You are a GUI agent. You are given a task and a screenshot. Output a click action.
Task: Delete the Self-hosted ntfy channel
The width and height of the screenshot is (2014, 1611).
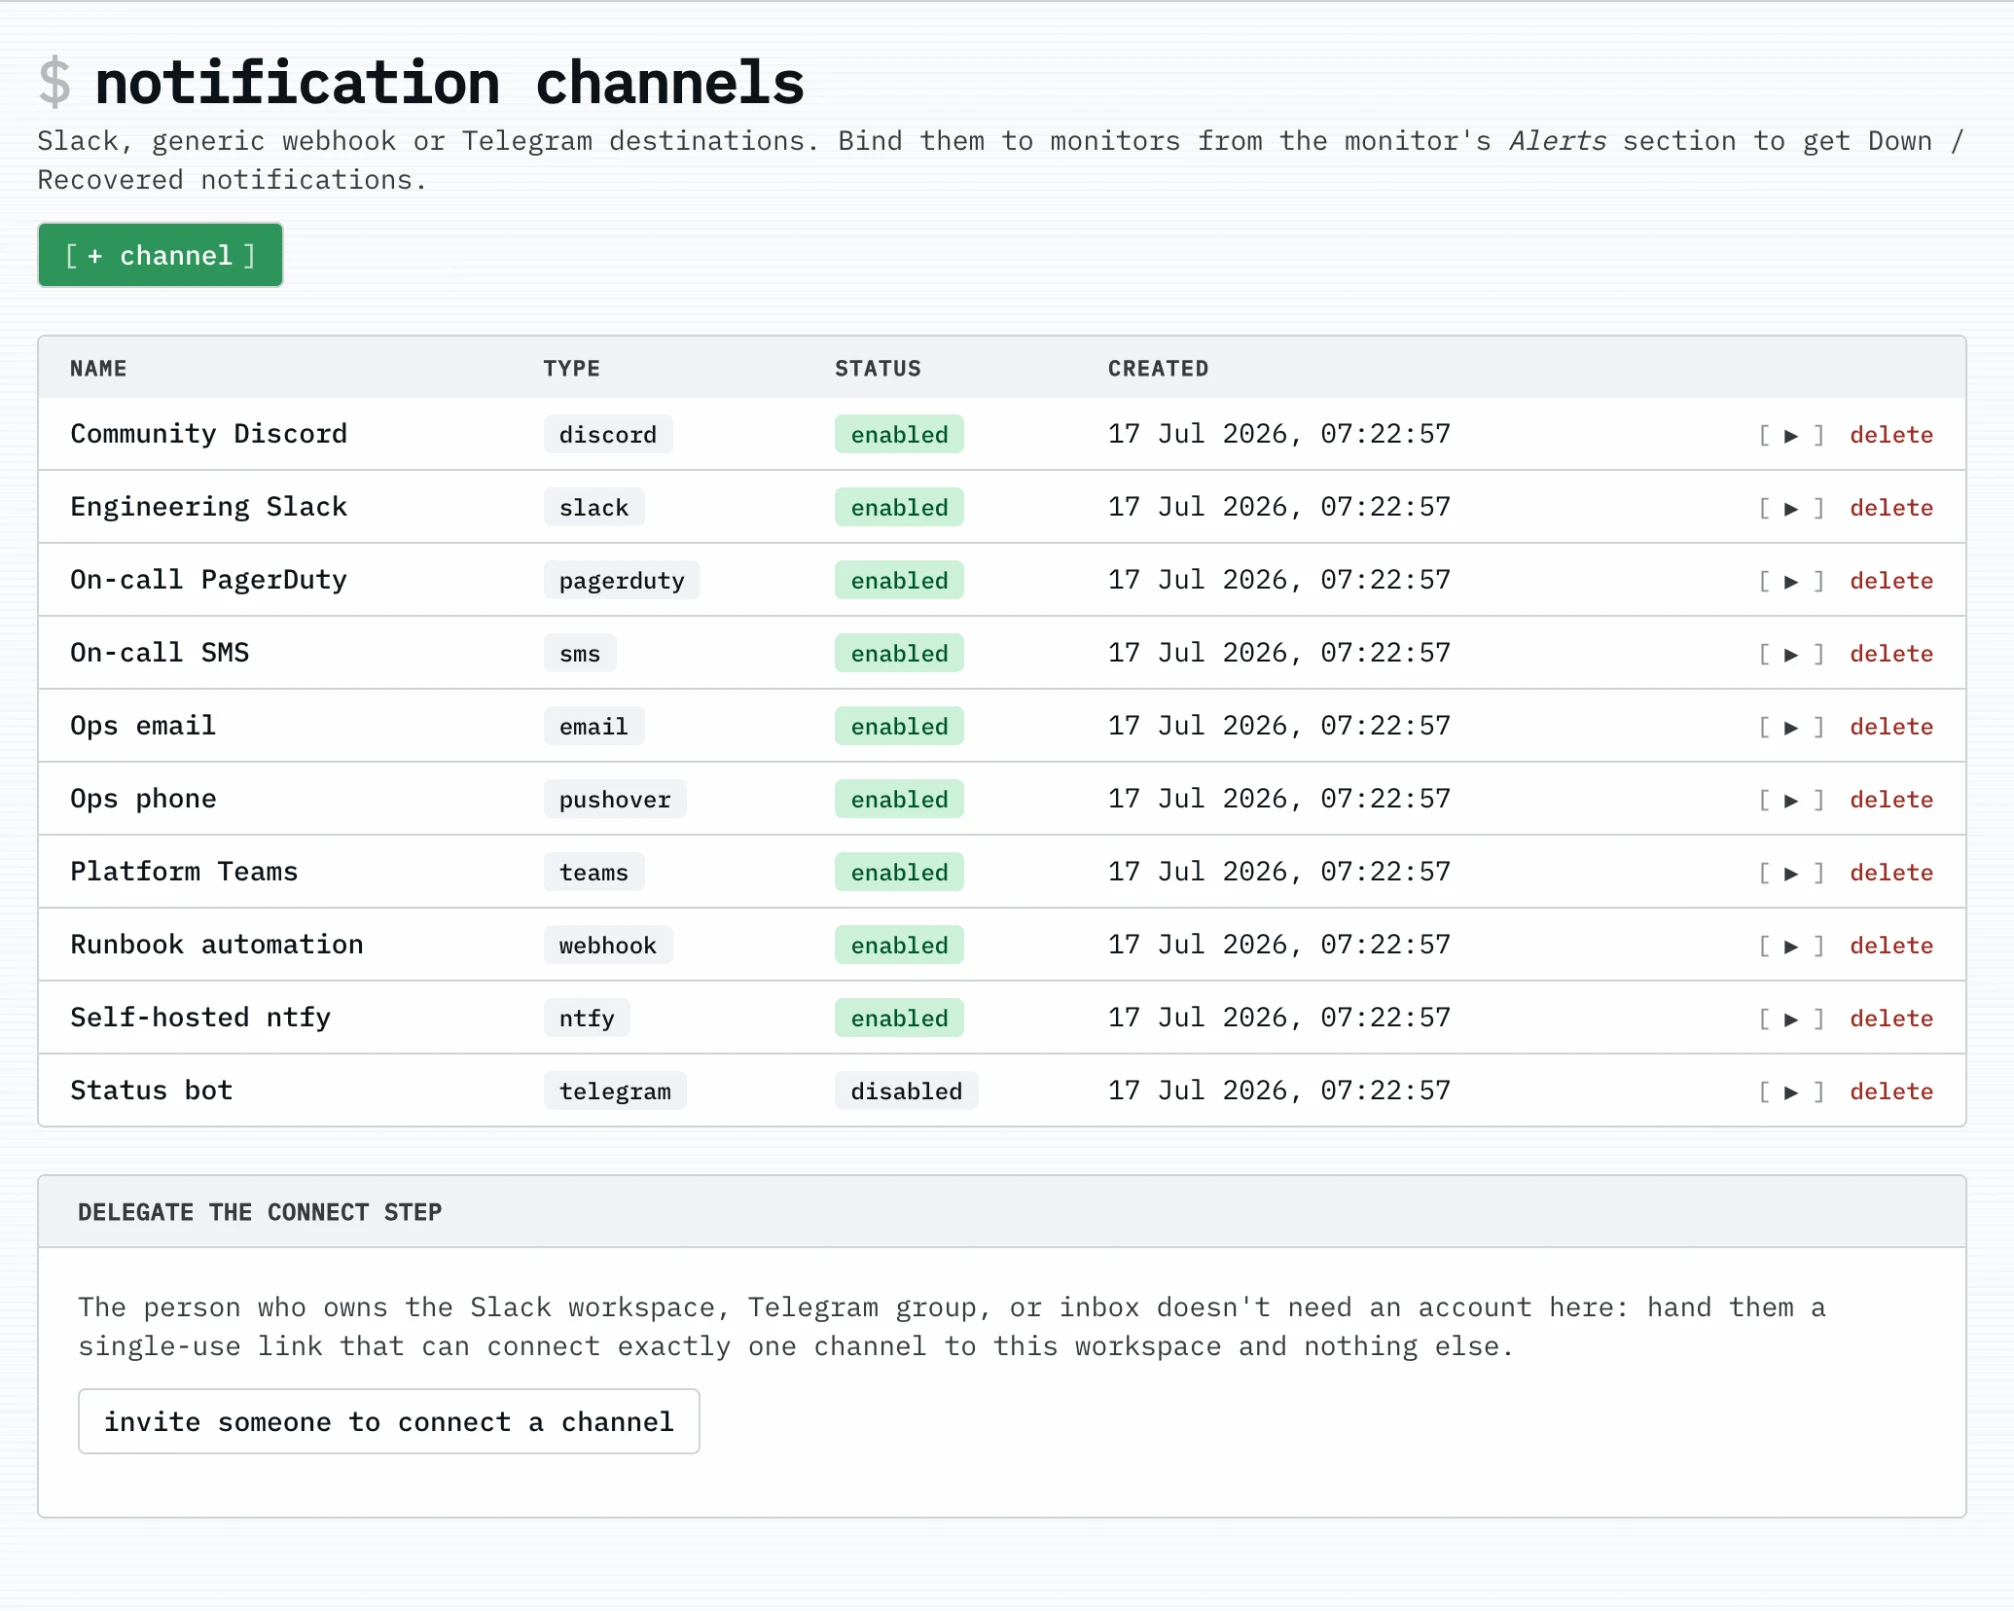(x=1891, y=1019)
